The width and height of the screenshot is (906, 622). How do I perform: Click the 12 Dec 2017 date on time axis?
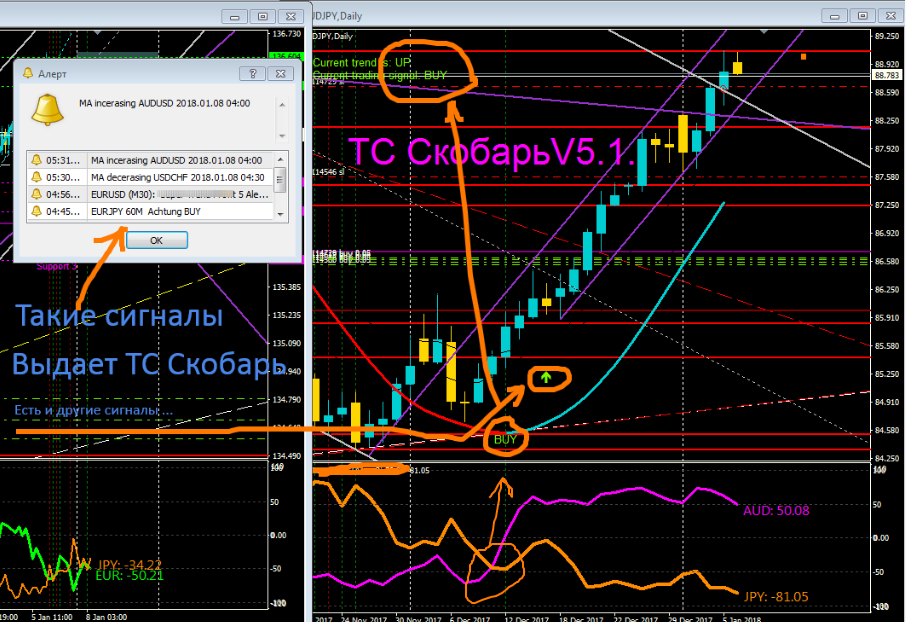(525, 619)
